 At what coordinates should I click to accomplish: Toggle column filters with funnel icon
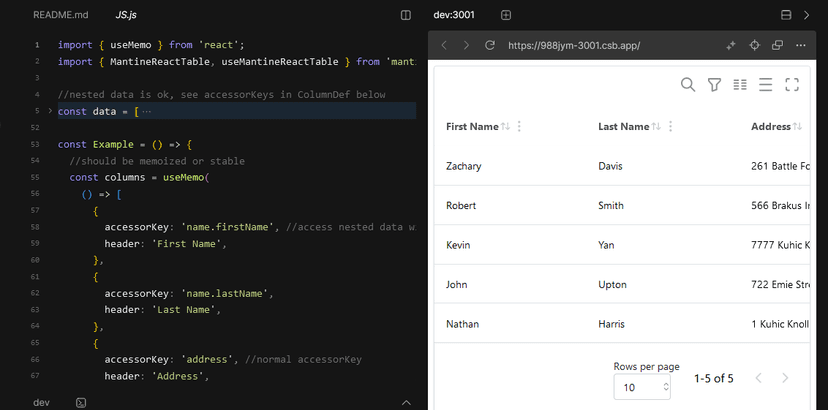pyautogui.click(x=714, y=85)
